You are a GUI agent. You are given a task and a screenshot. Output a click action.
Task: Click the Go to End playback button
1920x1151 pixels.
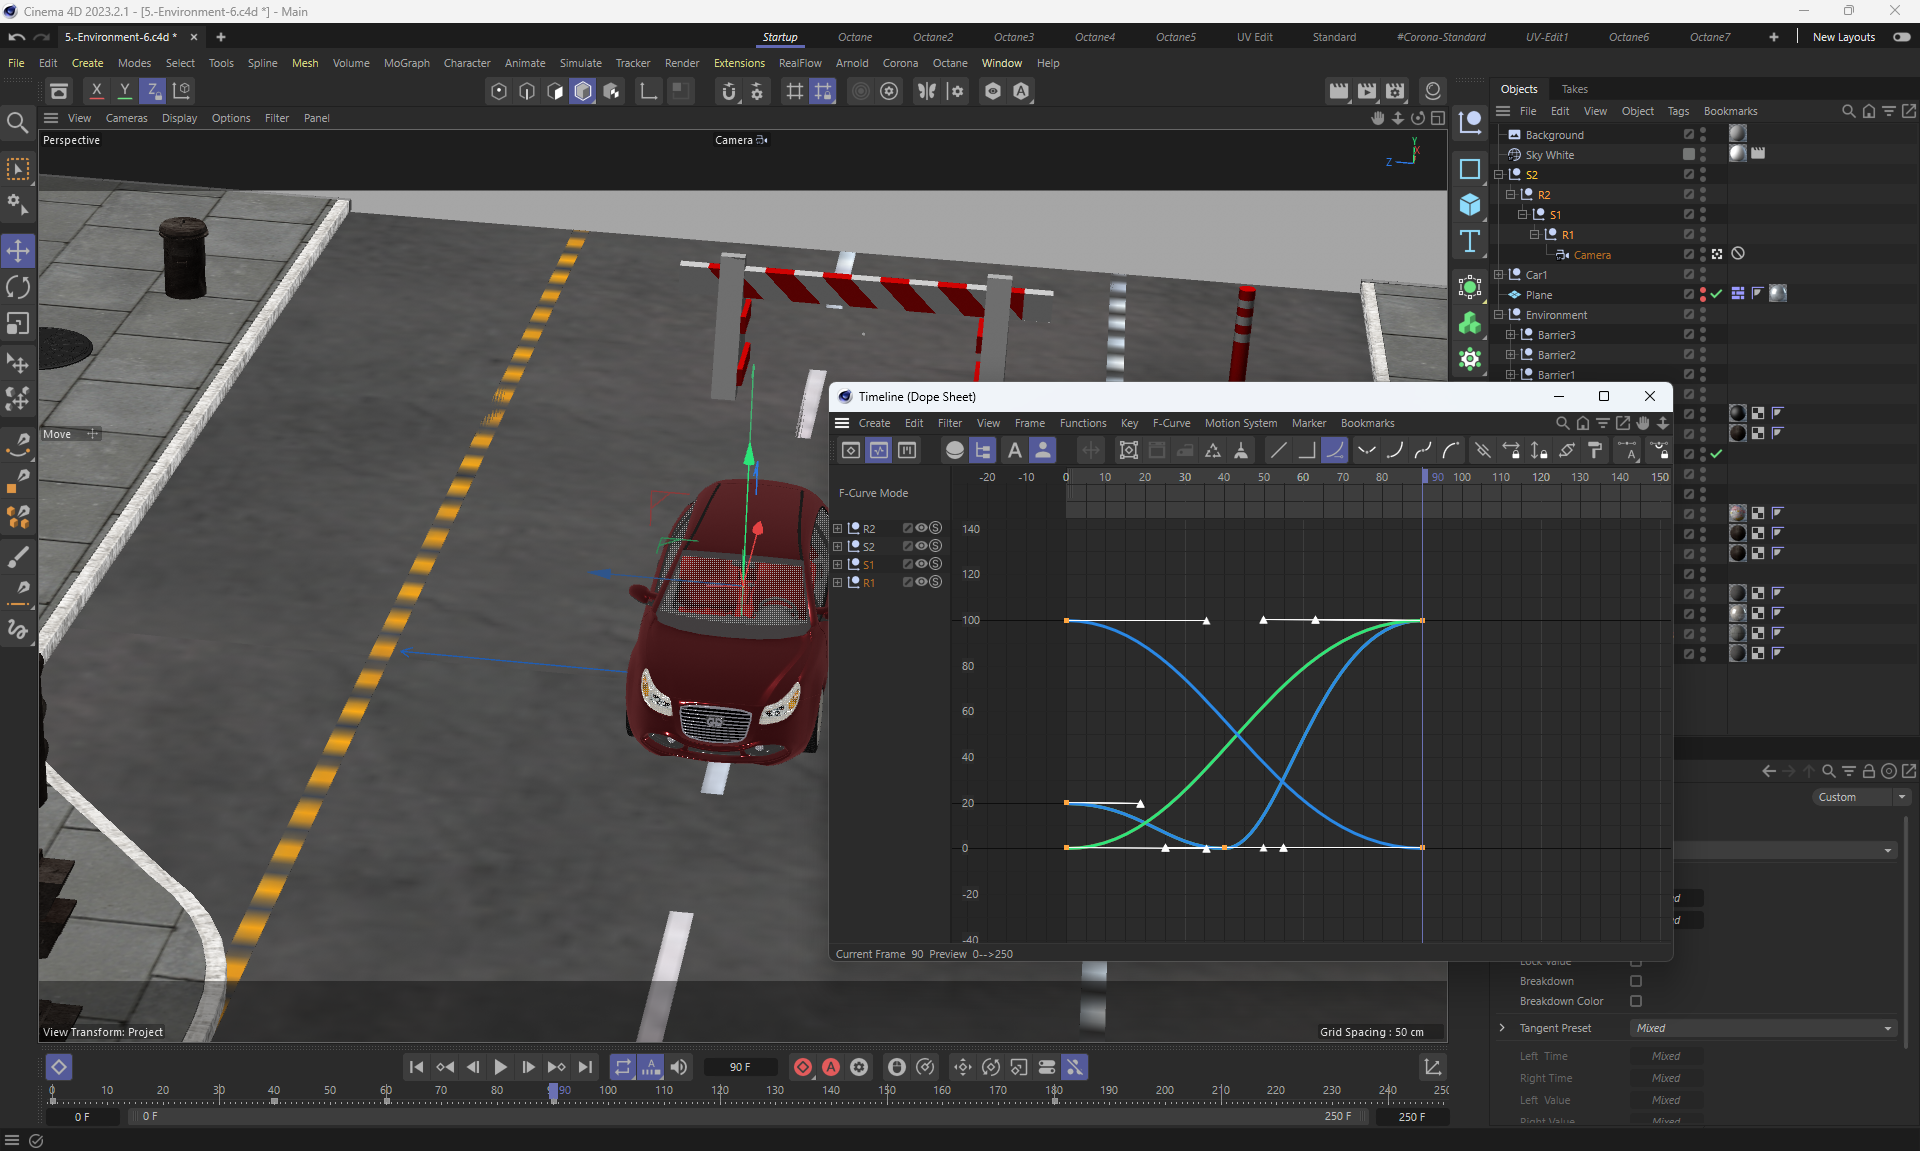(585, 1067)
